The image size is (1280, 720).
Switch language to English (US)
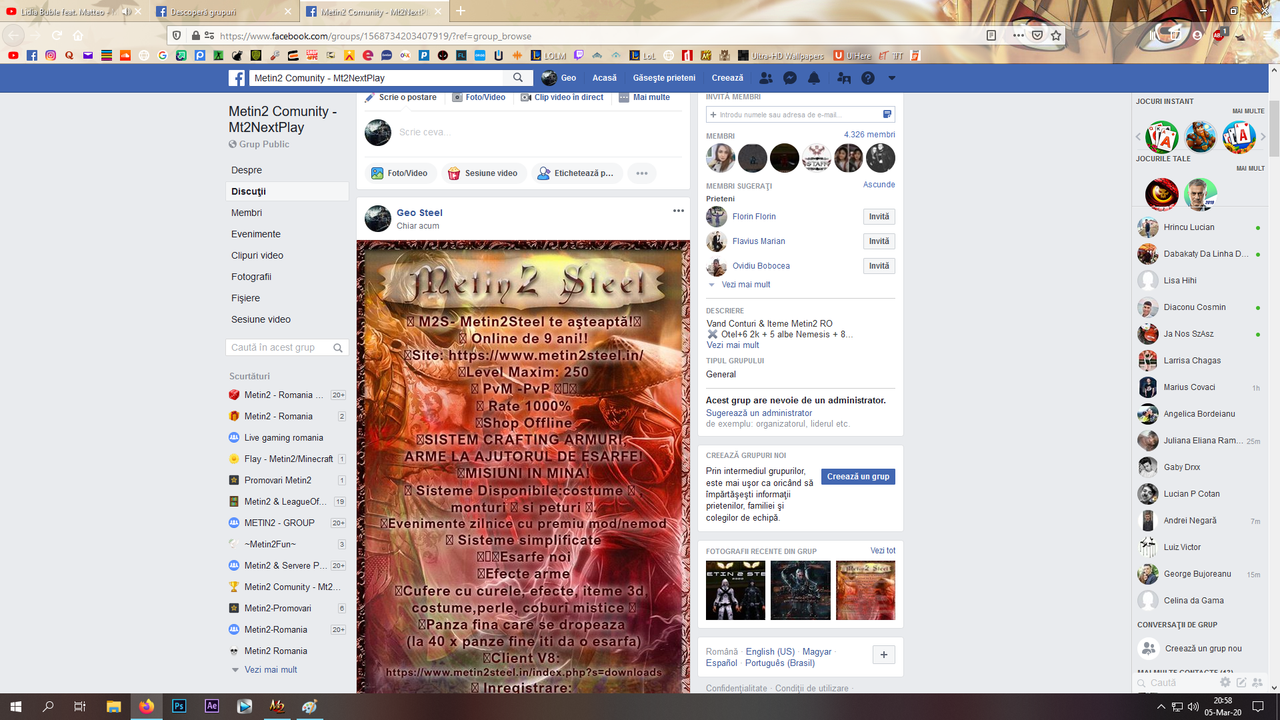pos(770,652)
